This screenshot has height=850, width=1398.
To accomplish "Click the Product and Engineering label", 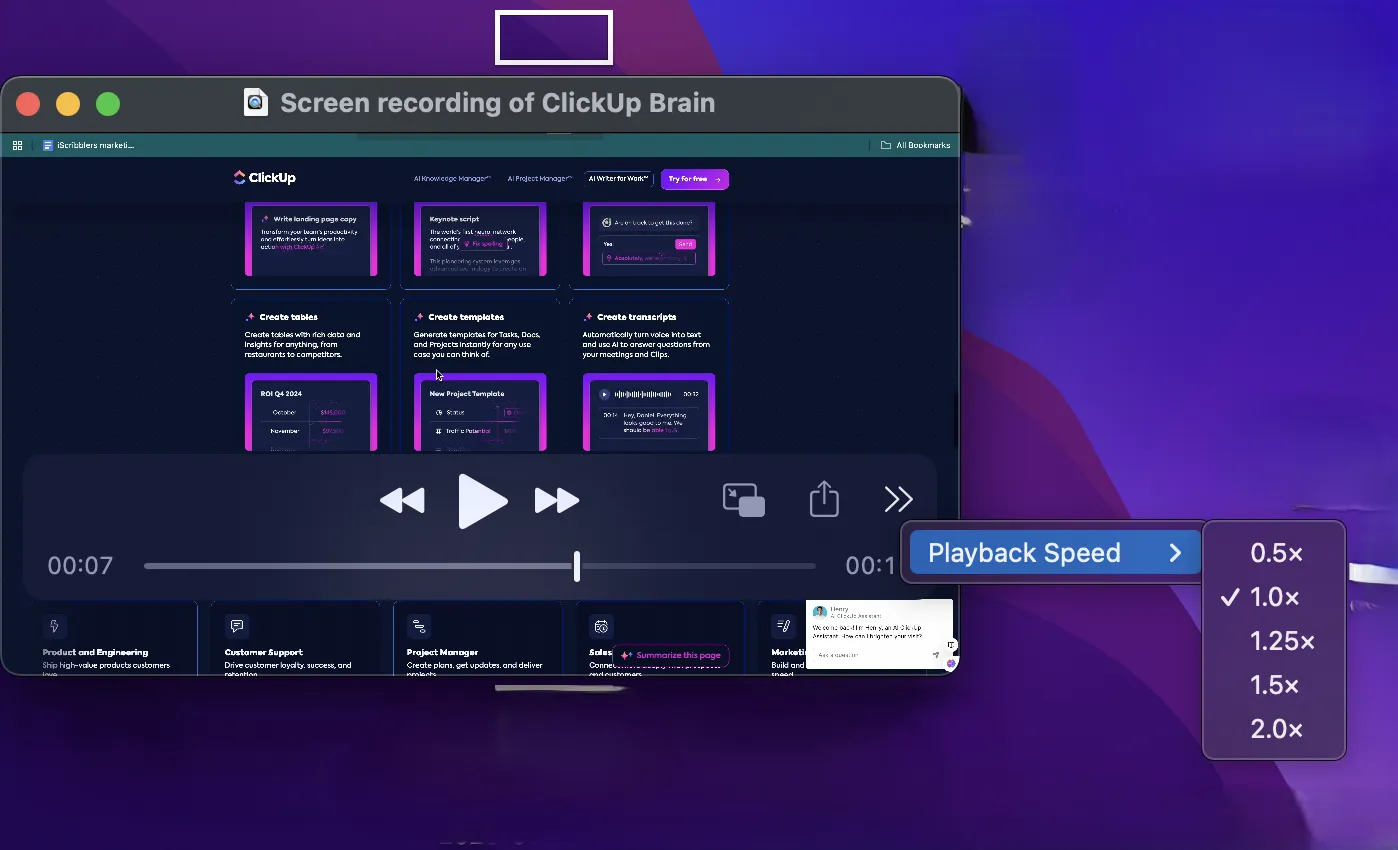I will click(x=95, y=652).
